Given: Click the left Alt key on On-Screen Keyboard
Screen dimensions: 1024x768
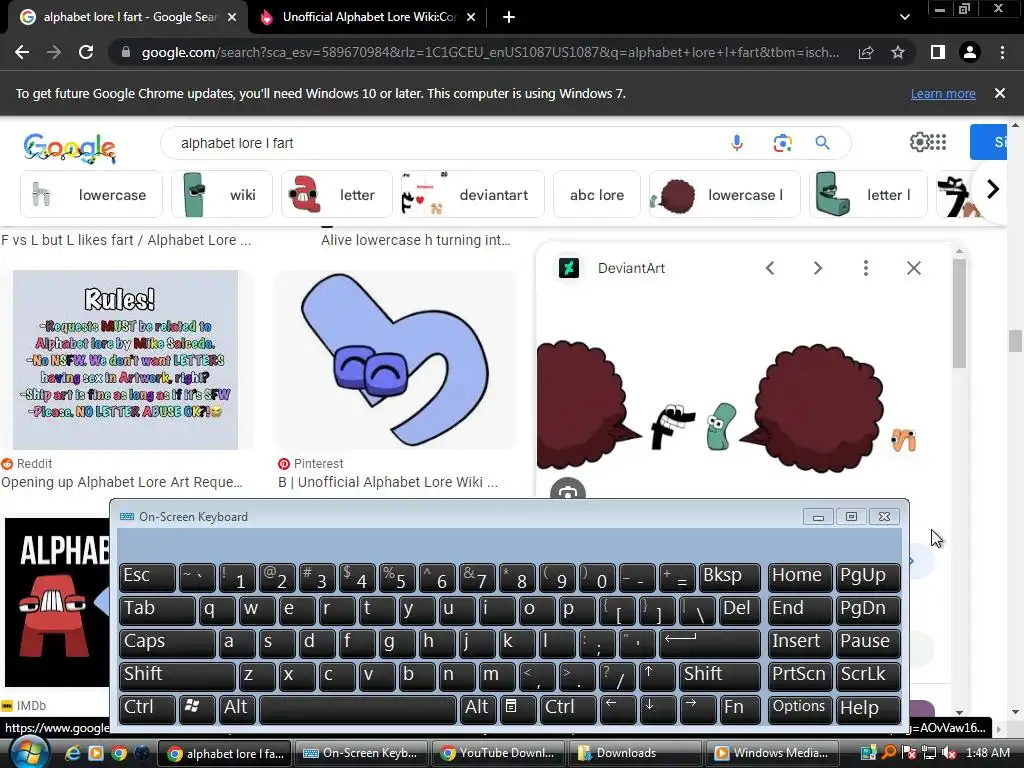Looking at the screenshot, I should tap(236, 708).
